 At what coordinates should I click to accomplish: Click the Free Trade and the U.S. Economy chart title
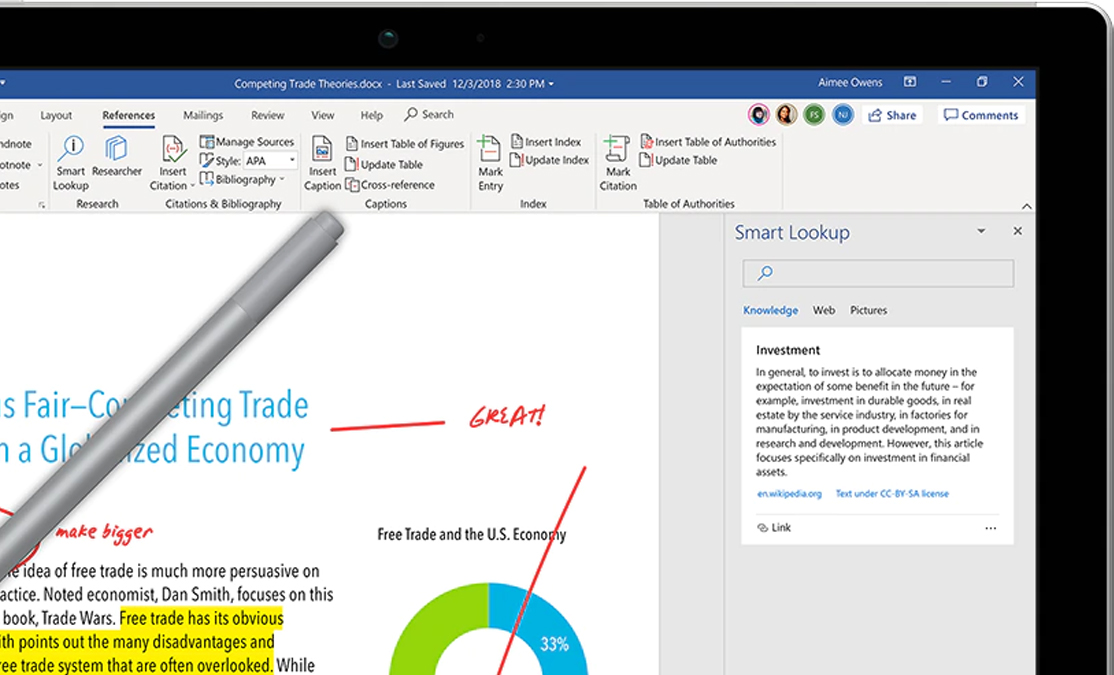[x=472, y=534]
